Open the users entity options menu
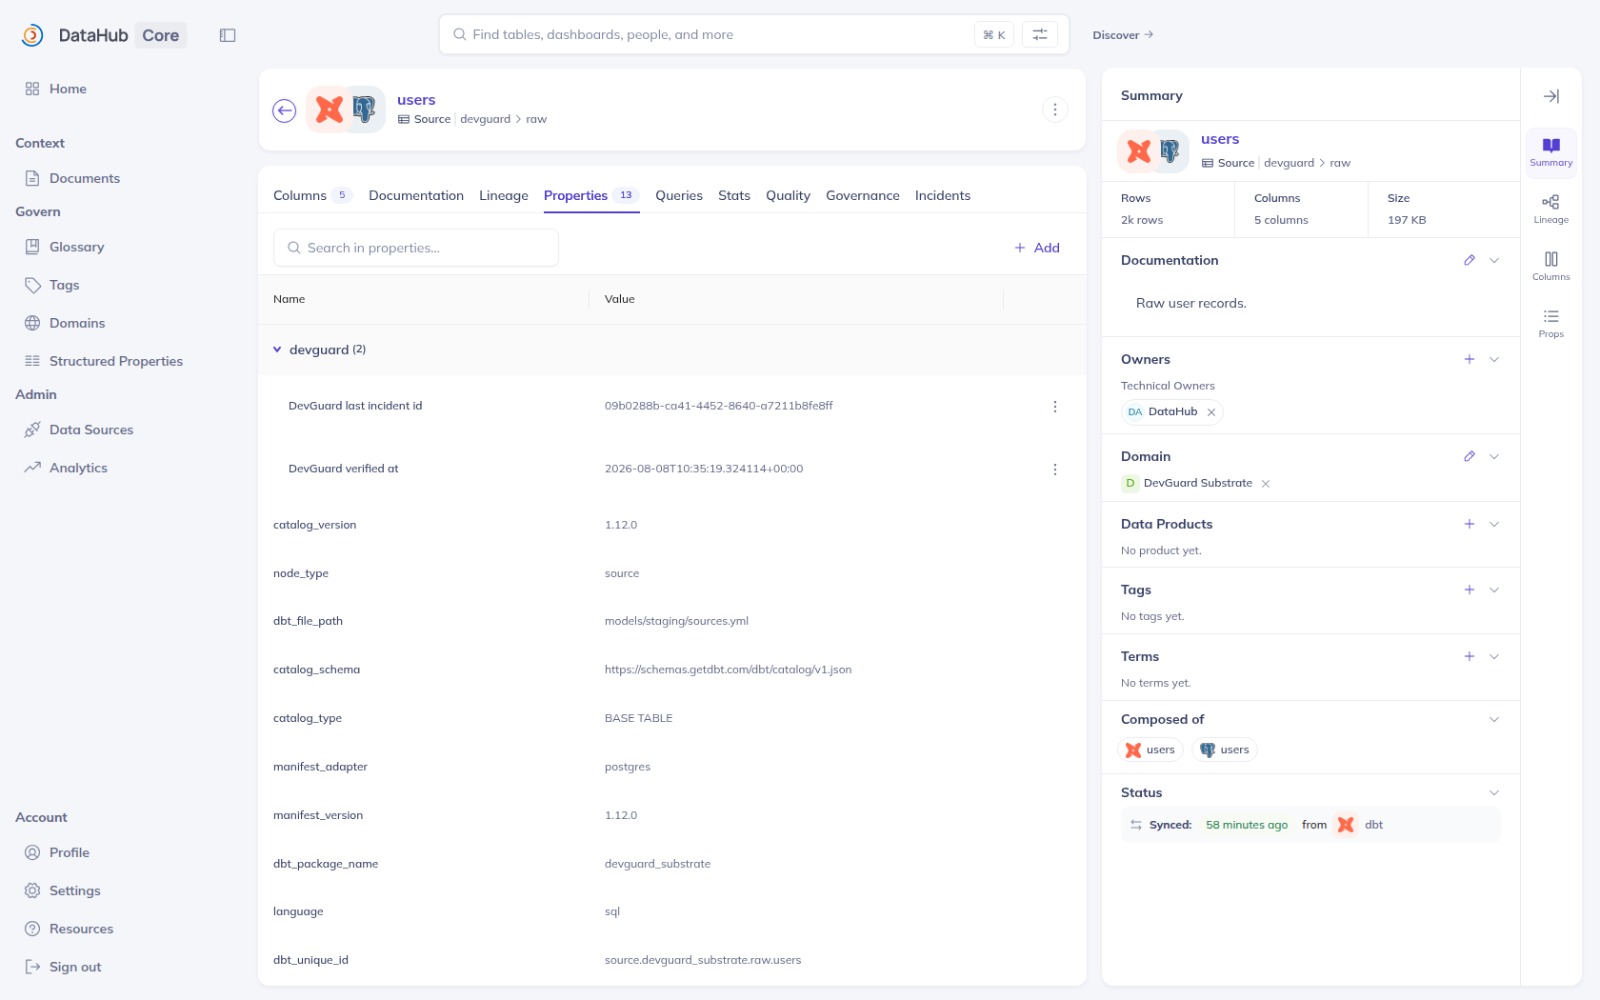Screen dimensions: 1600x1000 [x=1055, y=110]
